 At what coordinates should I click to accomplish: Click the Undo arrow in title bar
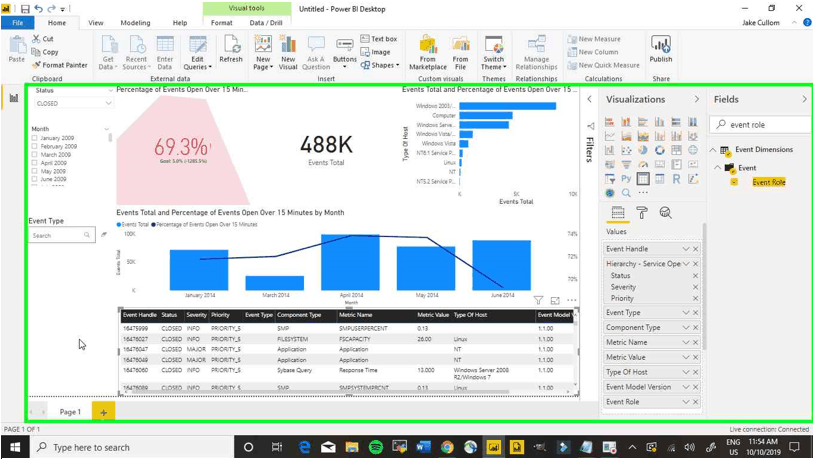point(38,9)
